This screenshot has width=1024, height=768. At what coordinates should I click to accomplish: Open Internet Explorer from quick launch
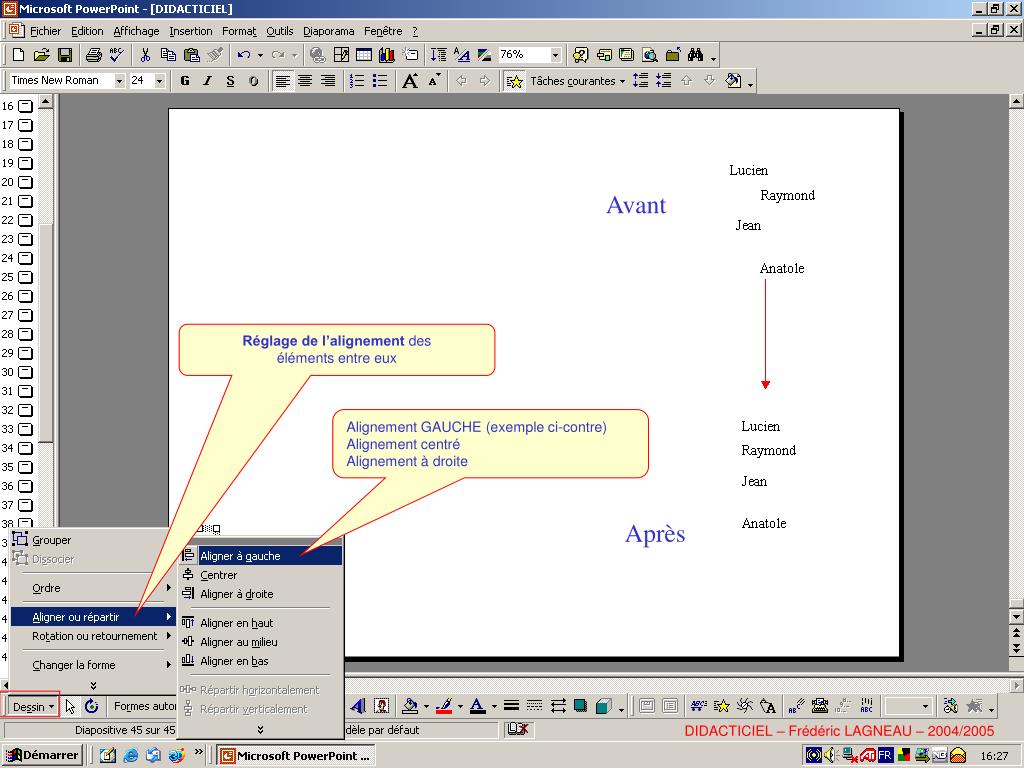point(131,756)
